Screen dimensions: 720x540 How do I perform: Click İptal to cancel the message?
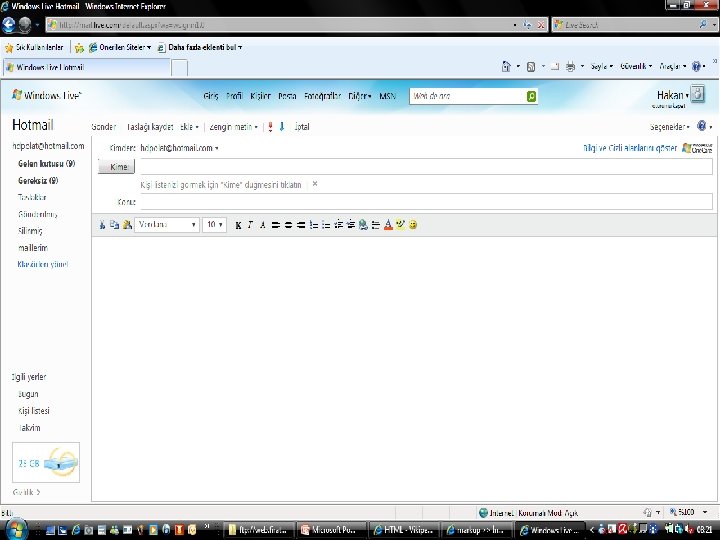[x=302, y=127]
